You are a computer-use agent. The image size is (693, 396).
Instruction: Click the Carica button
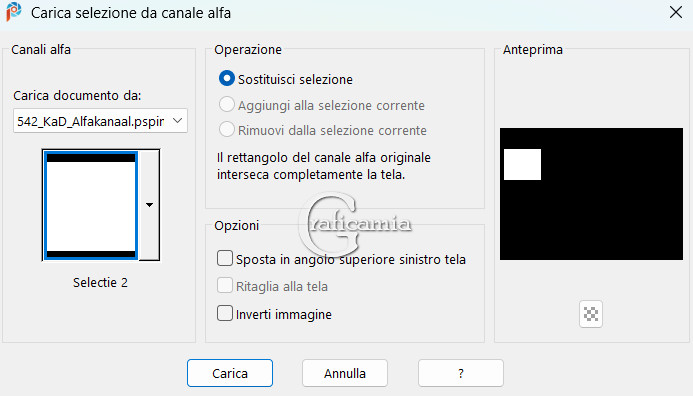[230, 373]
